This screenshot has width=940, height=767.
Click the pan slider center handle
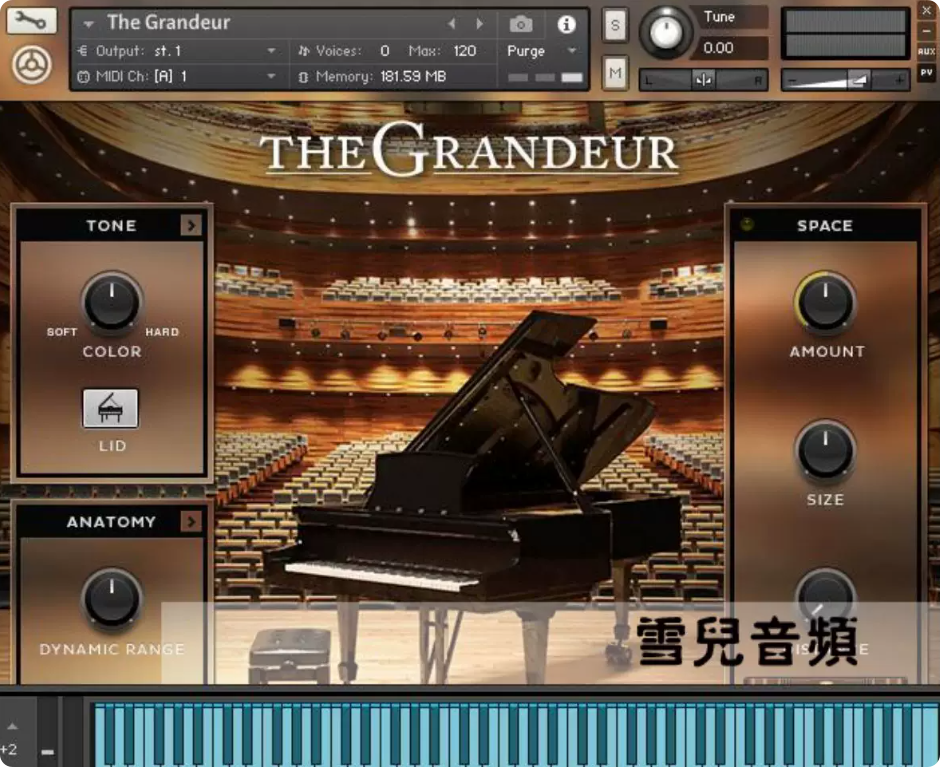[704, 80]
